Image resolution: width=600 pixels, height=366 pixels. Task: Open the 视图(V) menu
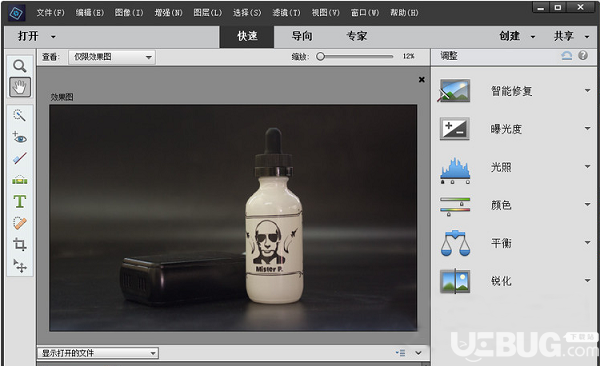tap(326, 13)
